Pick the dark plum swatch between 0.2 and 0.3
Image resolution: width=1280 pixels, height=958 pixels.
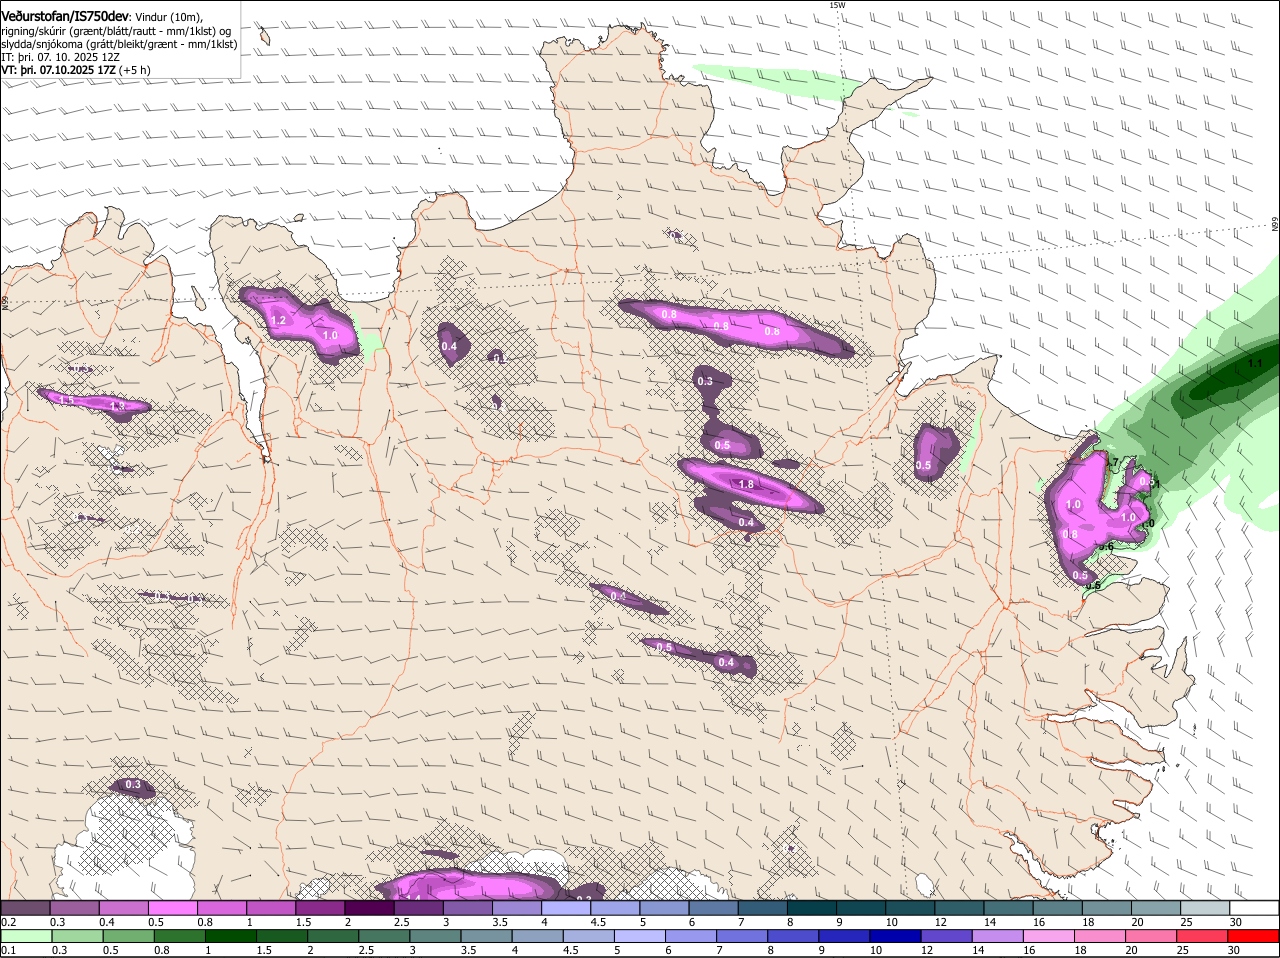coord(25,907)
